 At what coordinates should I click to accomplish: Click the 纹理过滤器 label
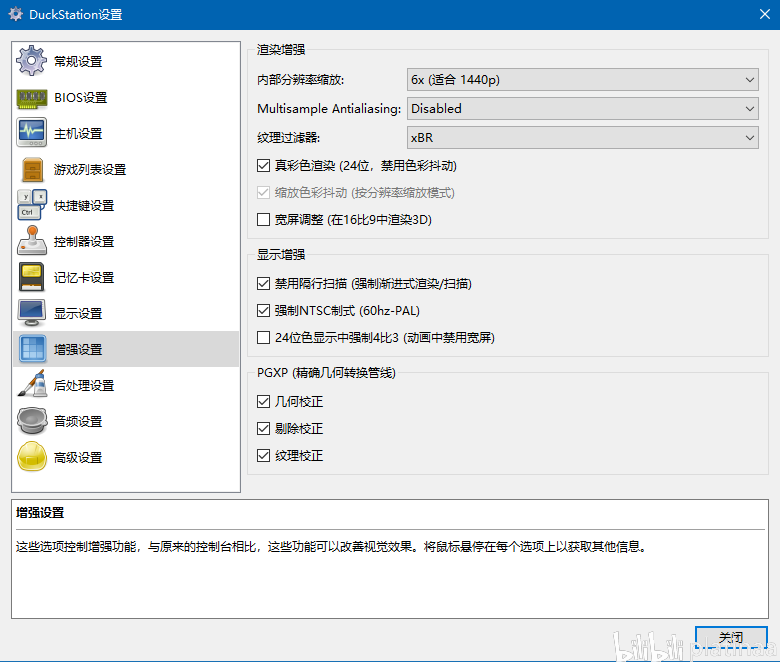pyautogui.click(x=288, y=137)
